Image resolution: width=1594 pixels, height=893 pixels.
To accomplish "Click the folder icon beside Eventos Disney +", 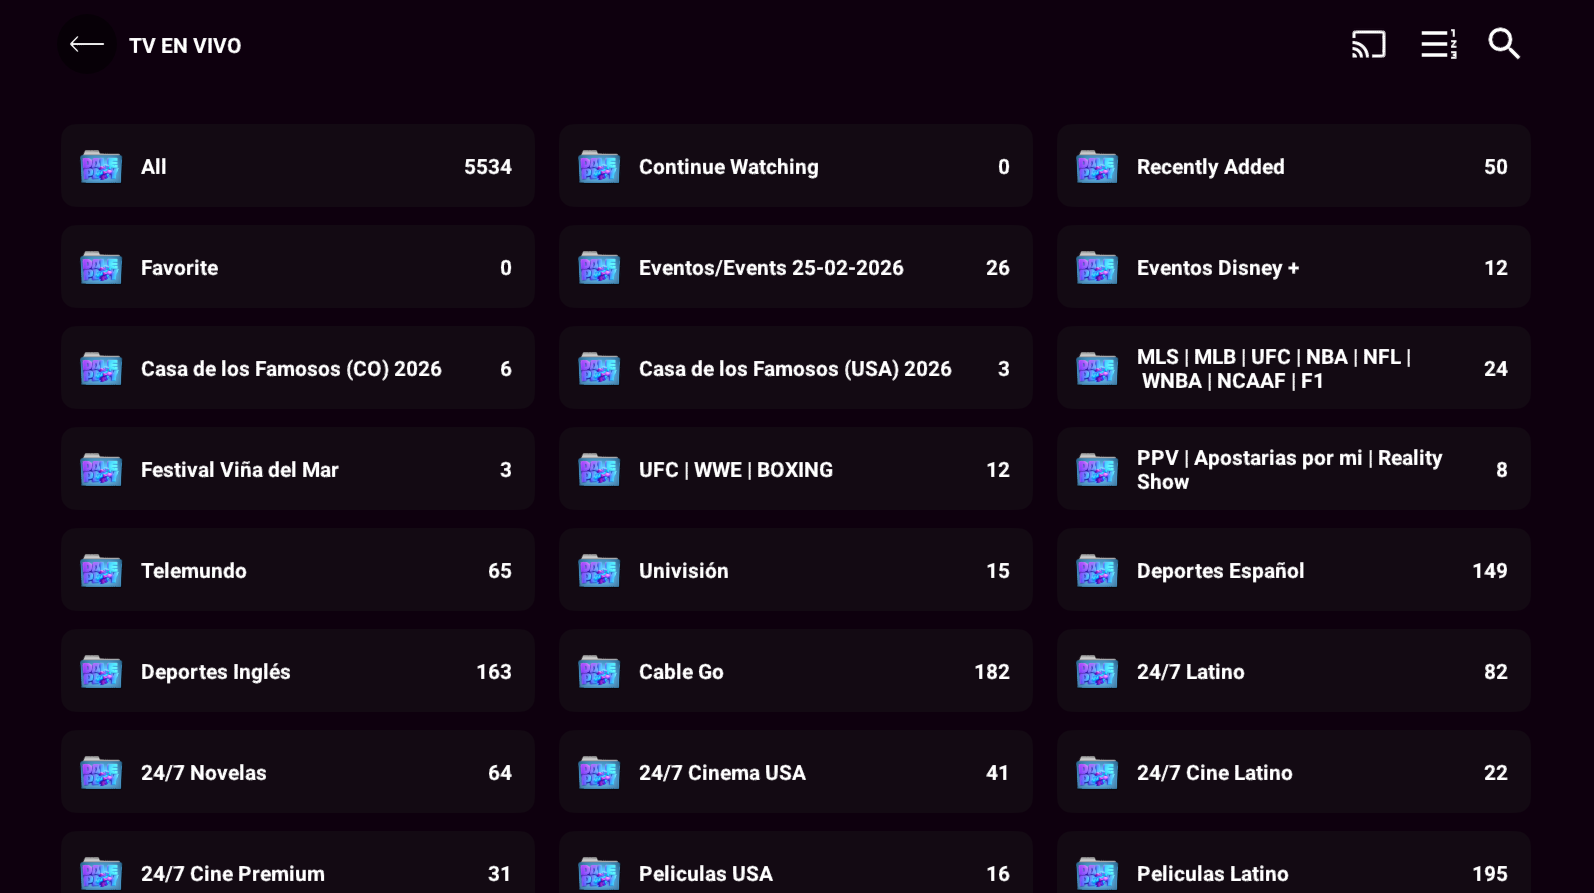I will (x=1097, y=268).
